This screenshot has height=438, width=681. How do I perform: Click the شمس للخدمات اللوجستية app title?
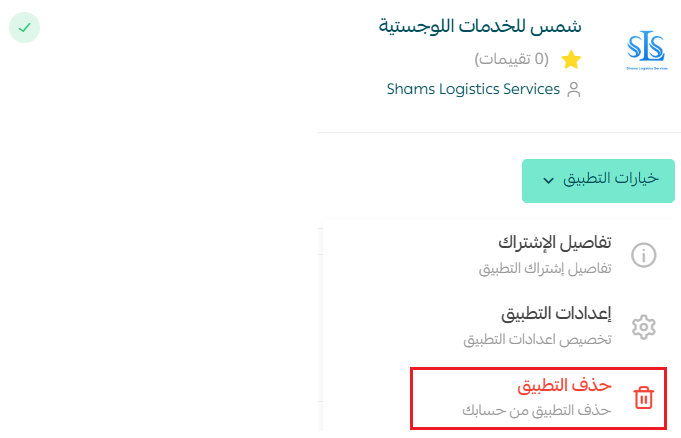coord(480,26)
